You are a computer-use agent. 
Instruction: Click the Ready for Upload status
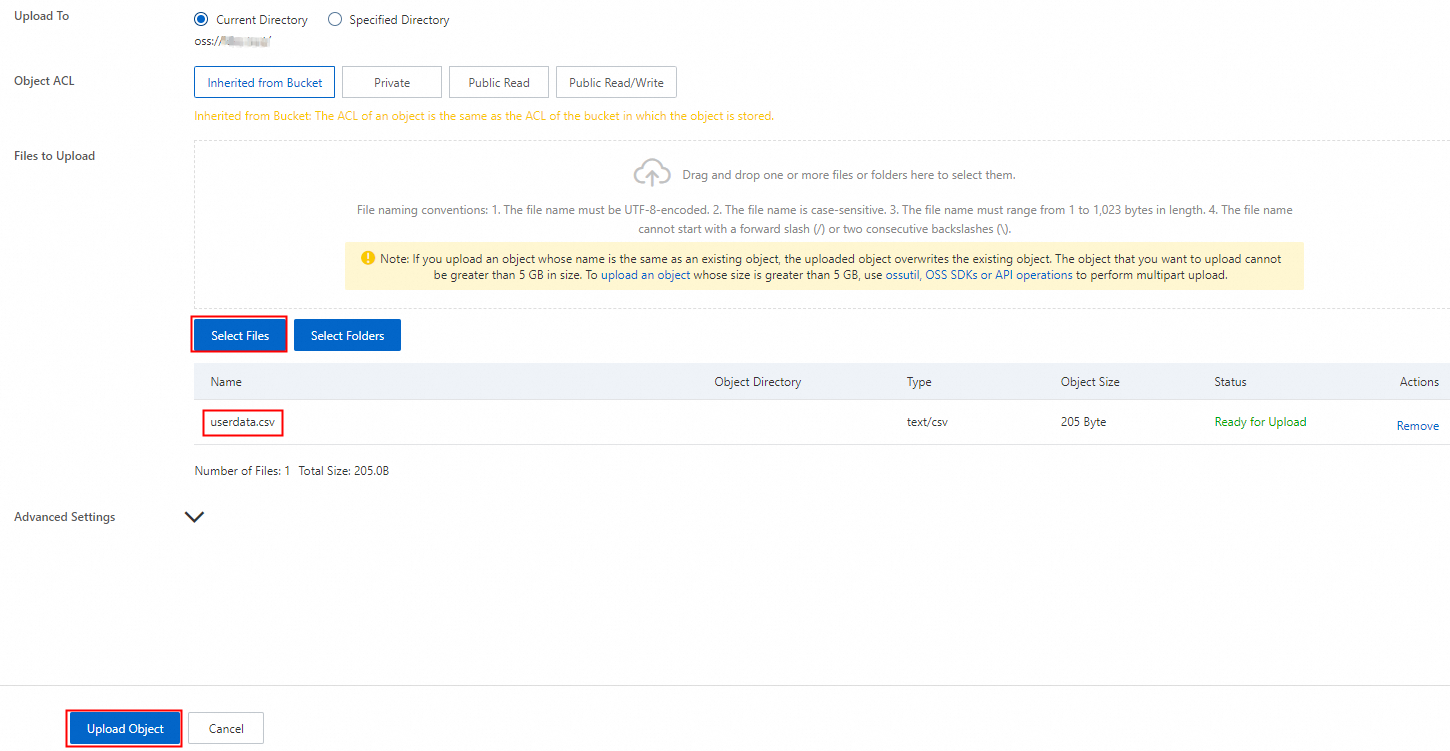pos(1260,422)
